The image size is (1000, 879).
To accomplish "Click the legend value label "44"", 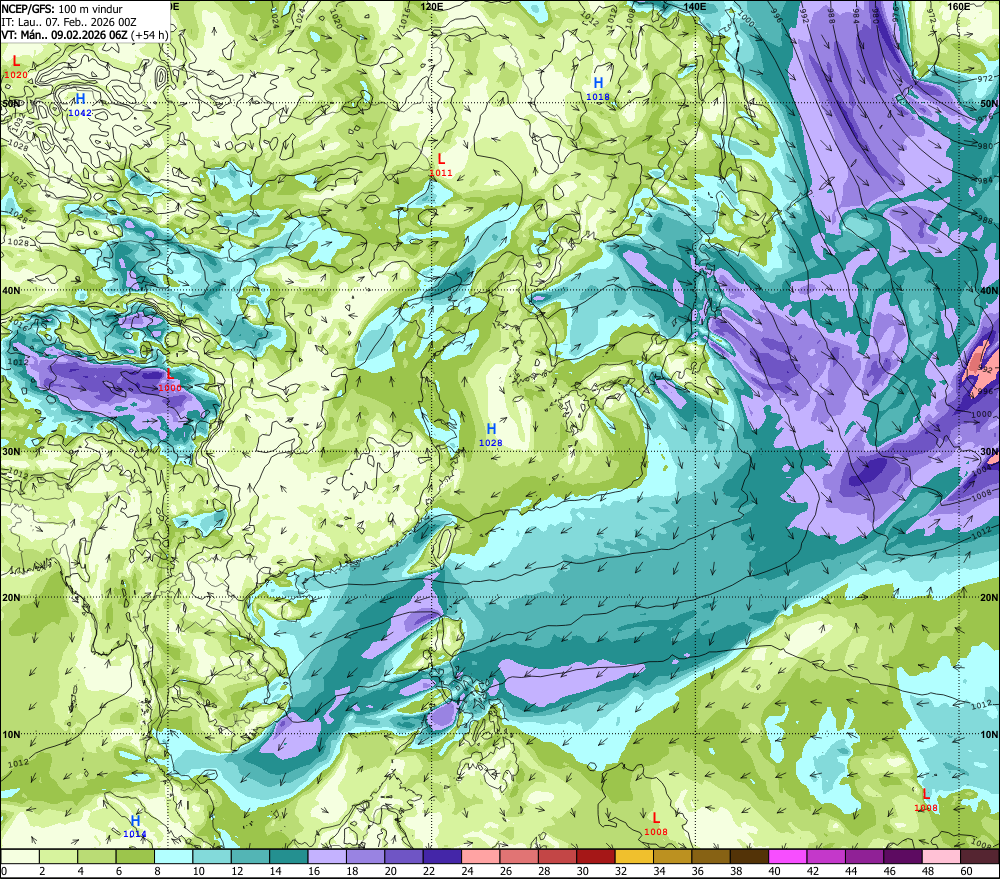I will tap(851, 871).
